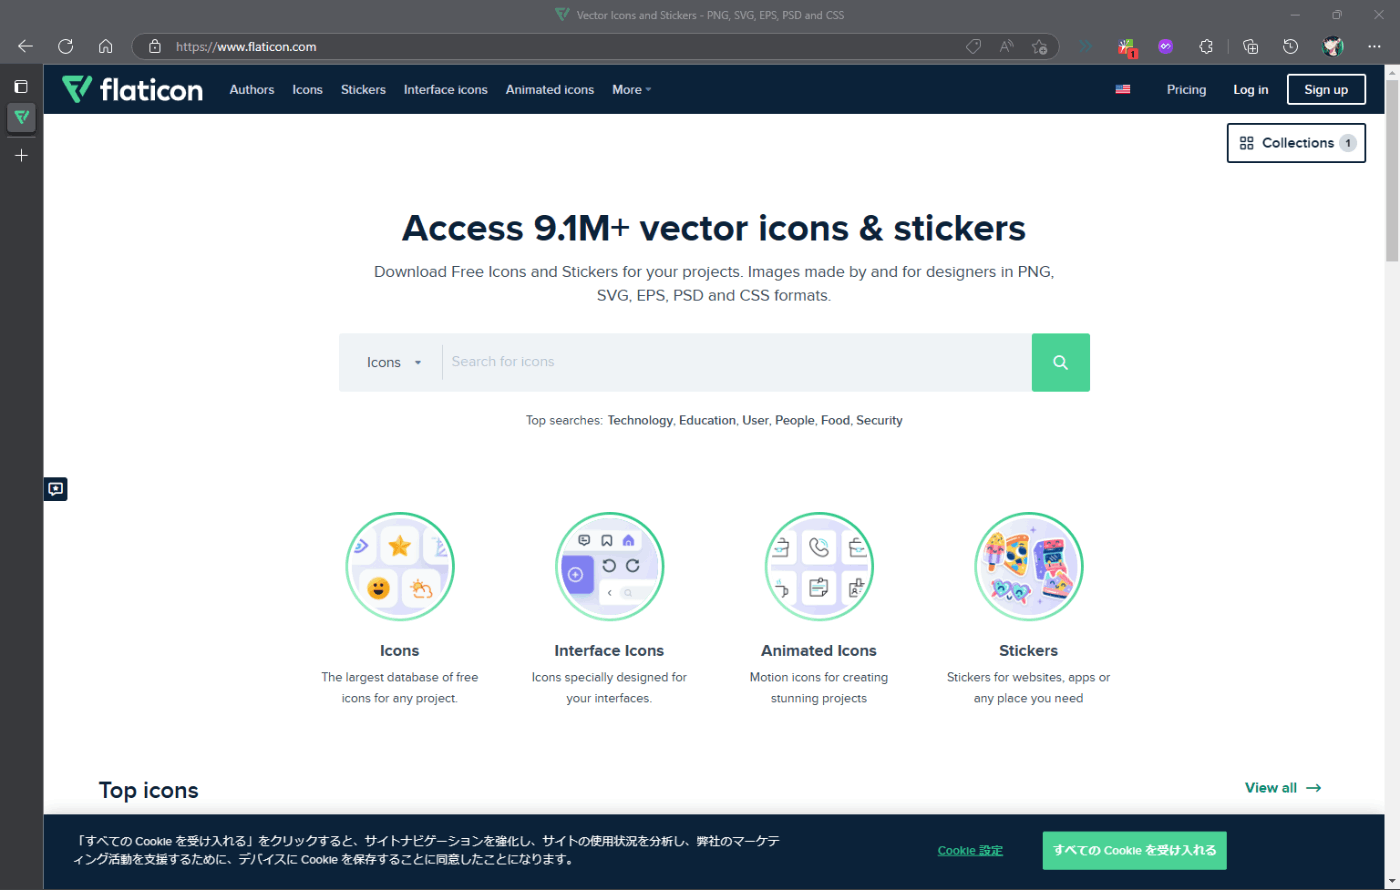This screenshot has height=890, width=1400.
Task: Search top term Technology
Action: point(640,420)
